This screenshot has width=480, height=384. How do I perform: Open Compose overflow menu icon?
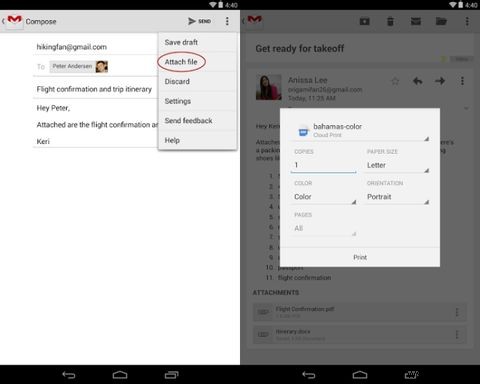coord(227,21)
